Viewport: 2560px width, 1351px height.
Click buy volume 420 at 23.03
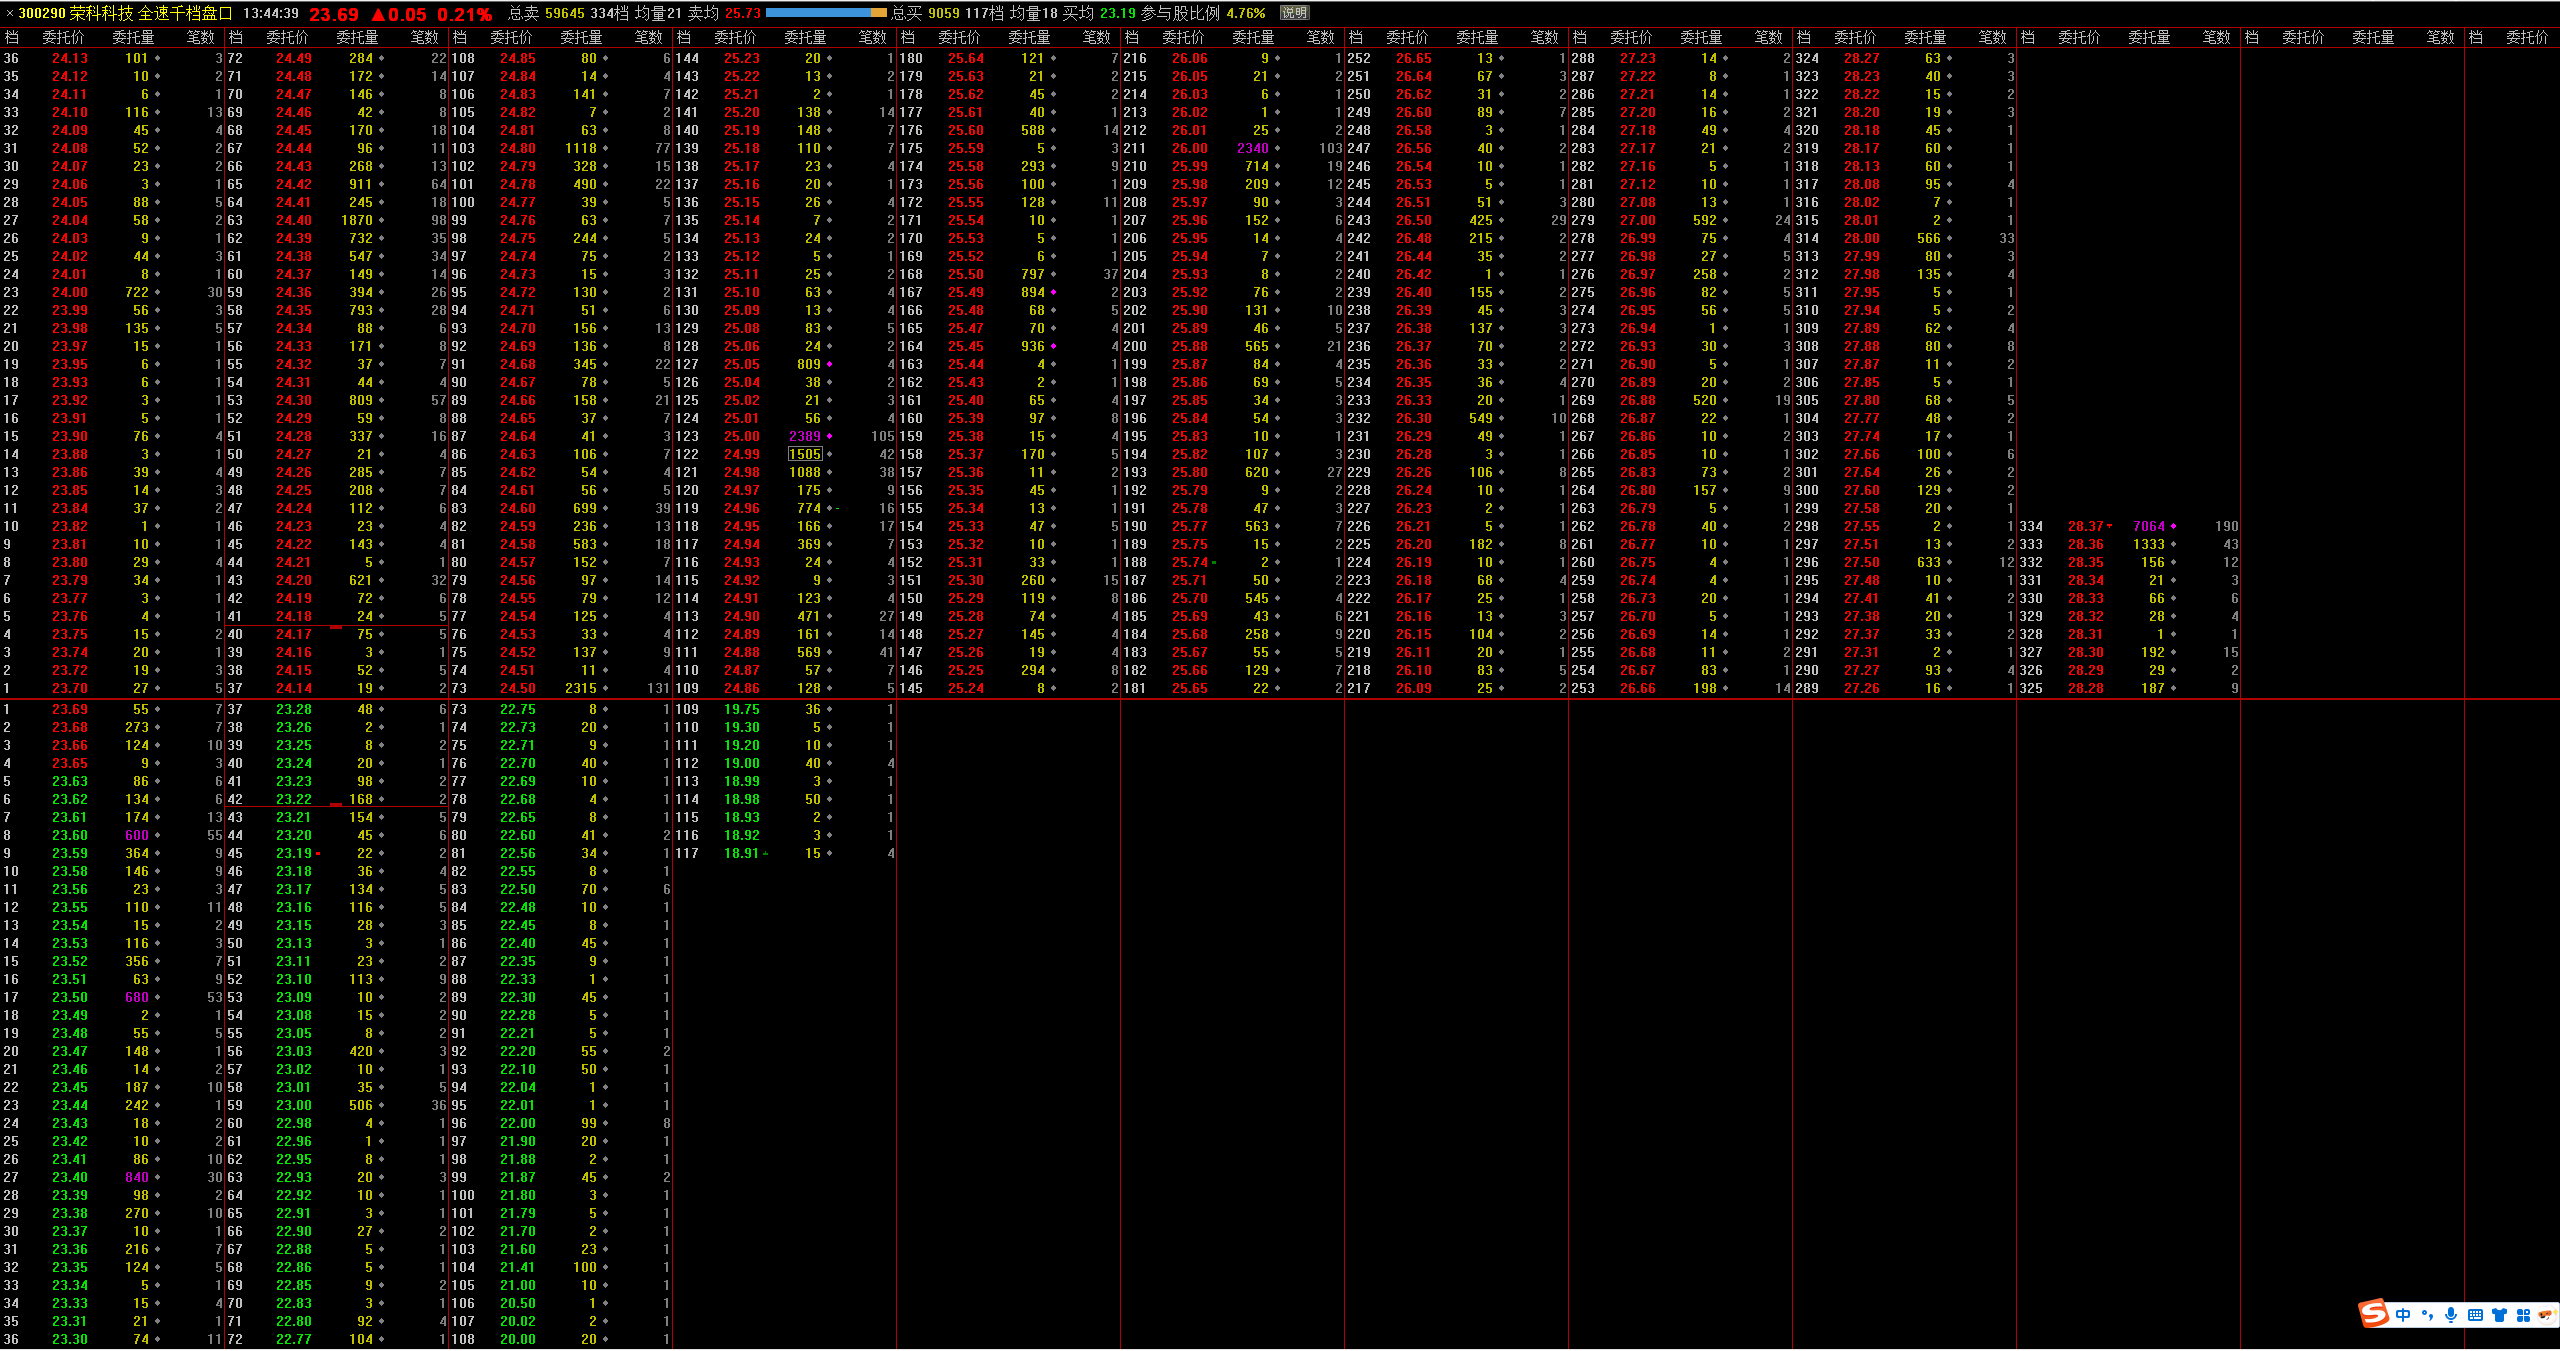click(361, 1051)
